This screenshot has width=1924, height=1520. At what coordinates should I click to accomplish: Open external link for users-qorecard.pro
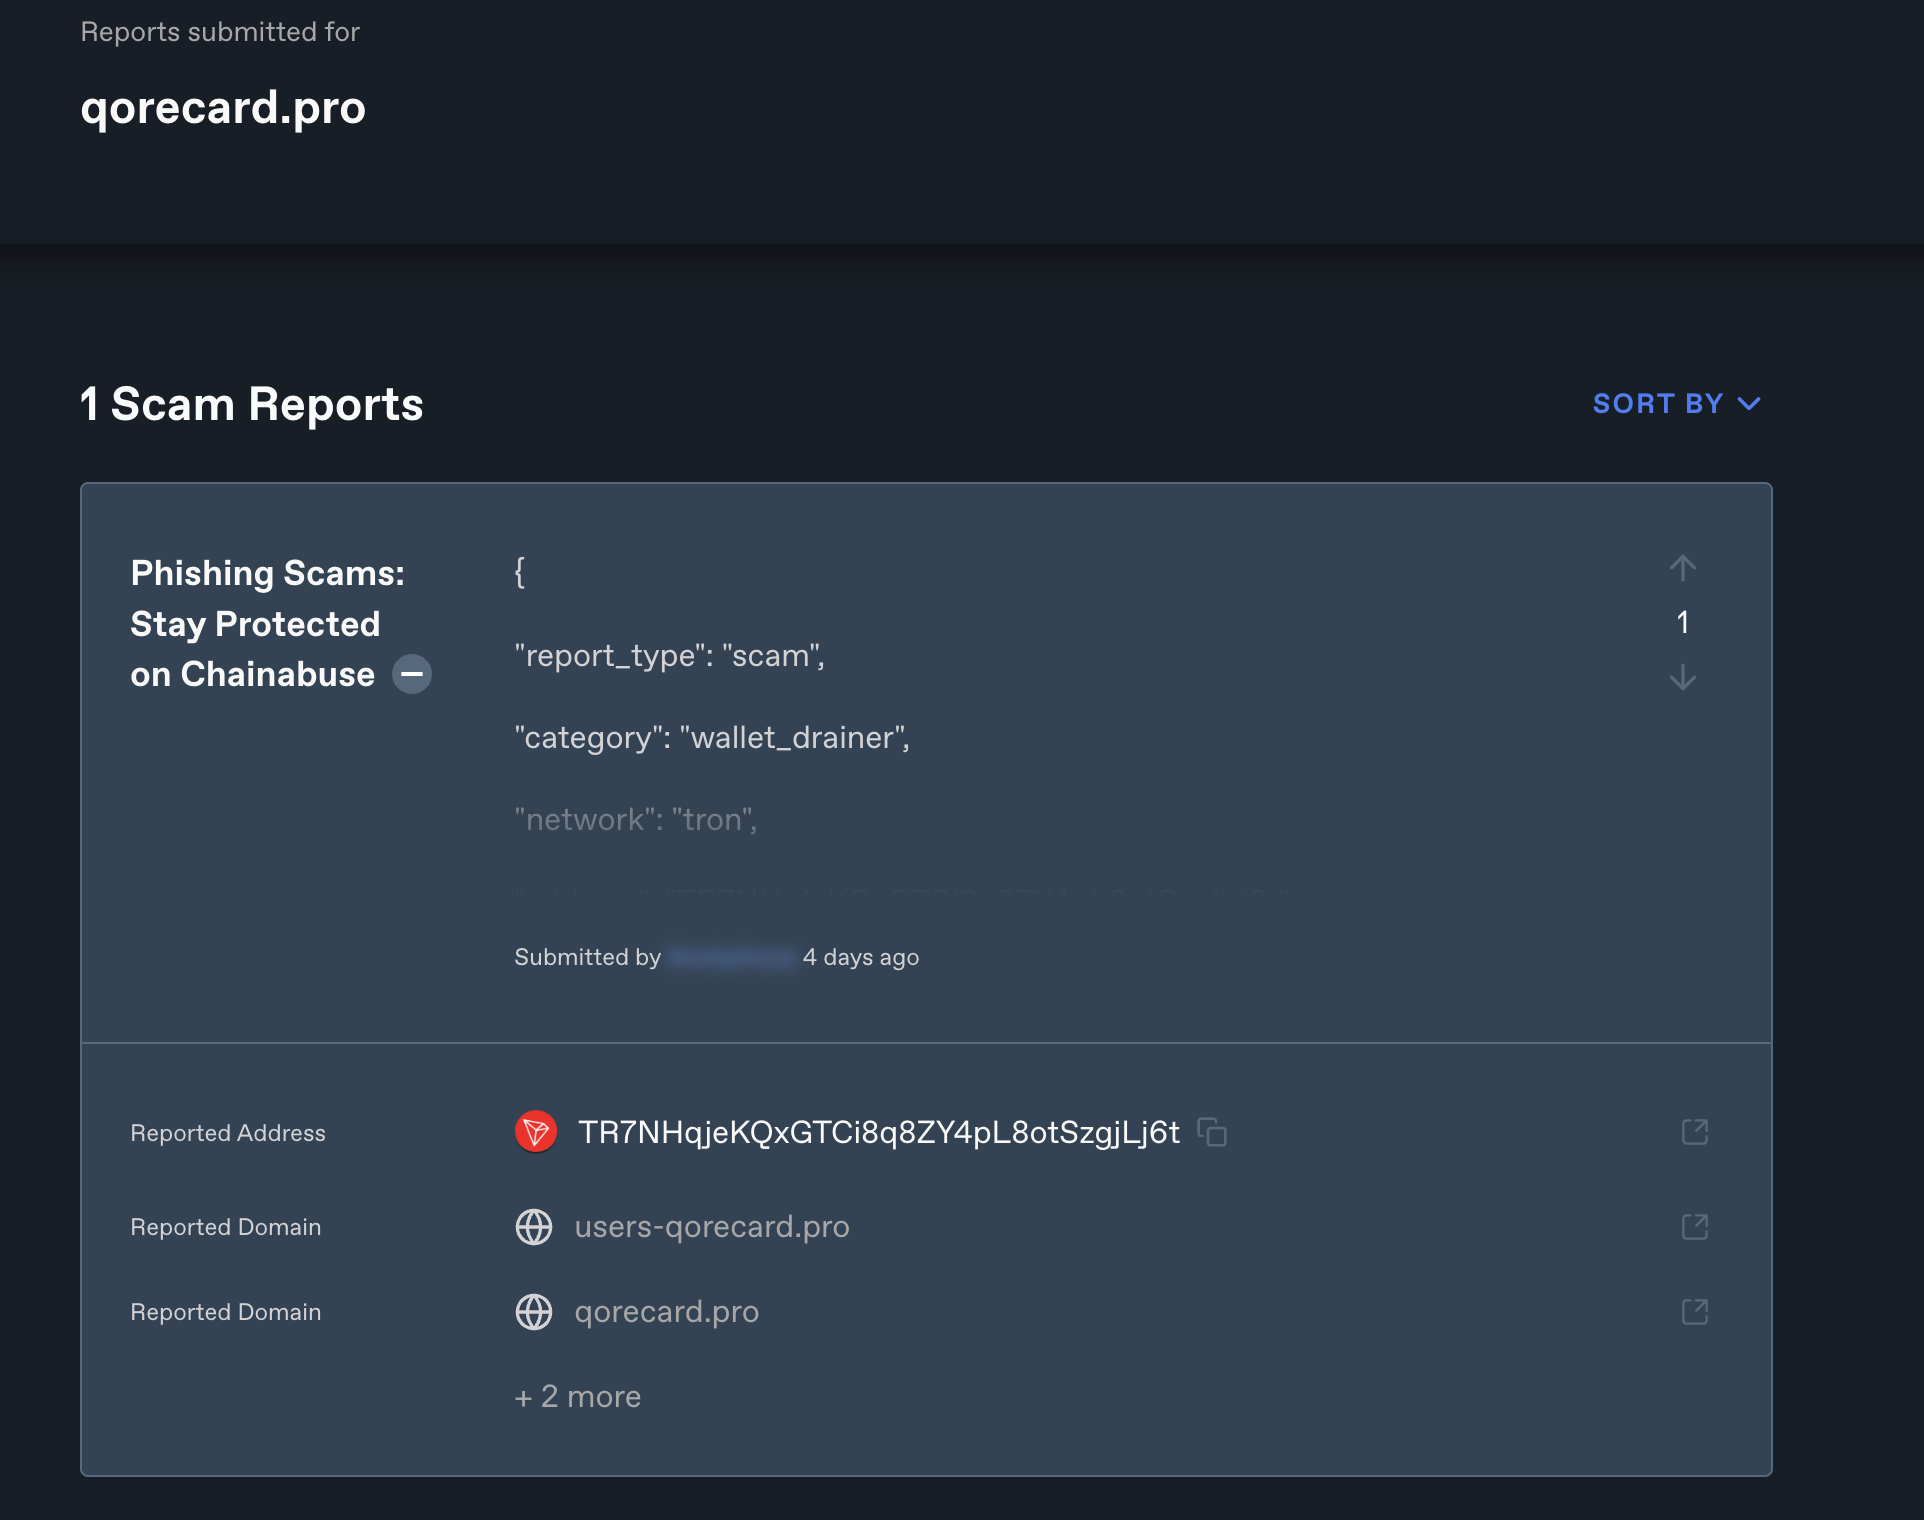click(x=1695, y=1227)
